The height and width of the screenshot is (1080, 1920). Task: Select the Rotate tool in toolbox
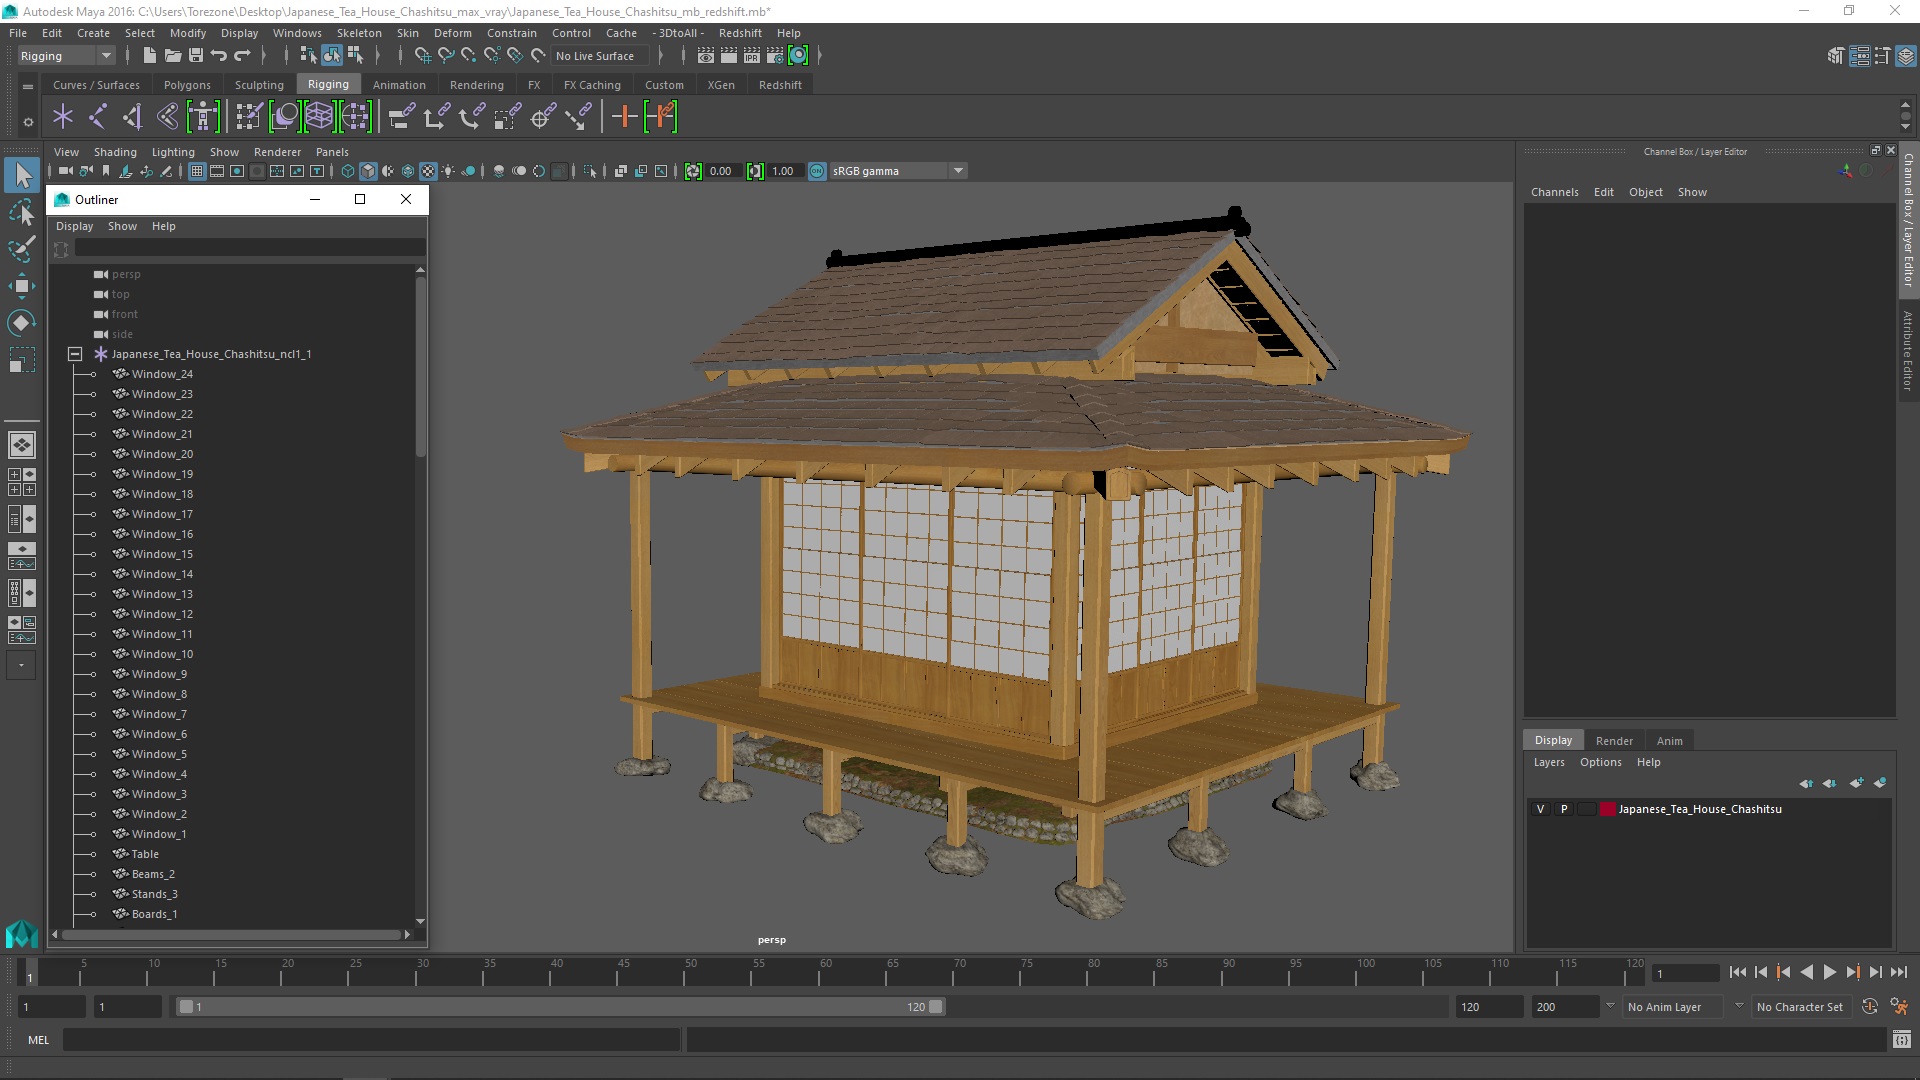[x=21, y=322]
